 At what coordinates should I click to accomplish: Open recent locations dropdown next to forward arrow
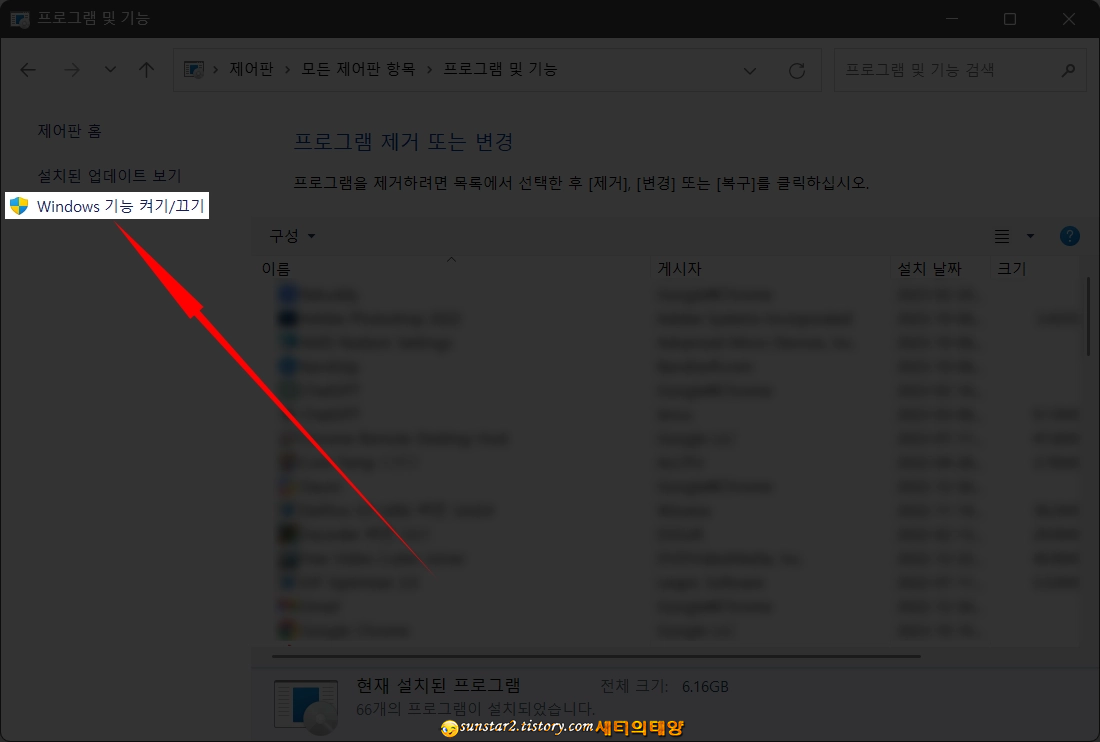pyautogui.click(x=110, y=69)
